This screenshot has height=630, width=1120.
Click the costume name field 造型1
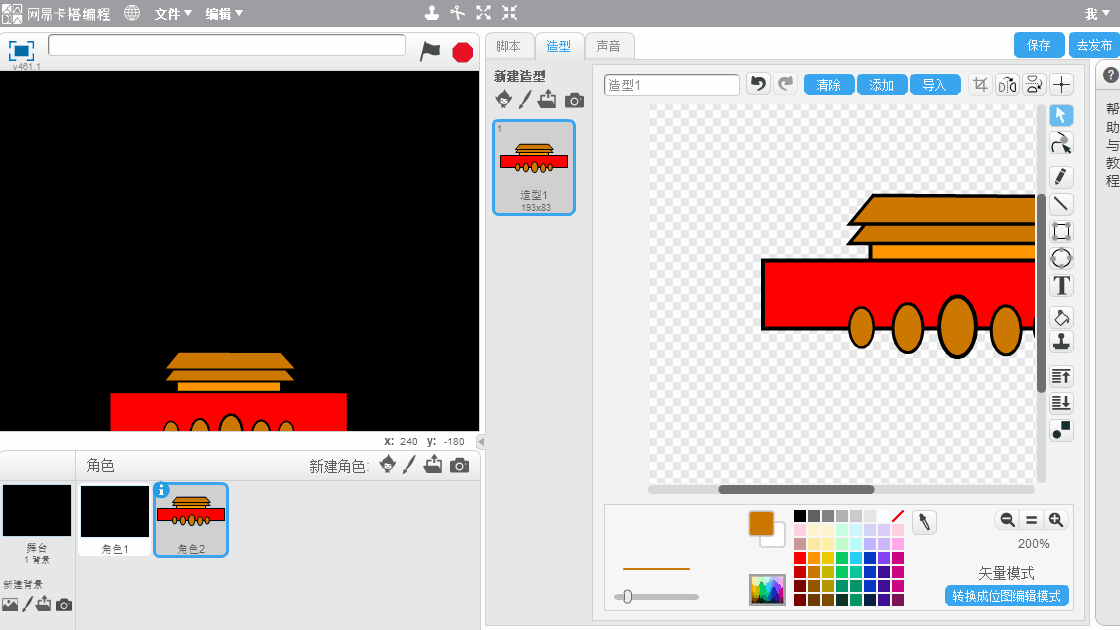pos(671,85)
